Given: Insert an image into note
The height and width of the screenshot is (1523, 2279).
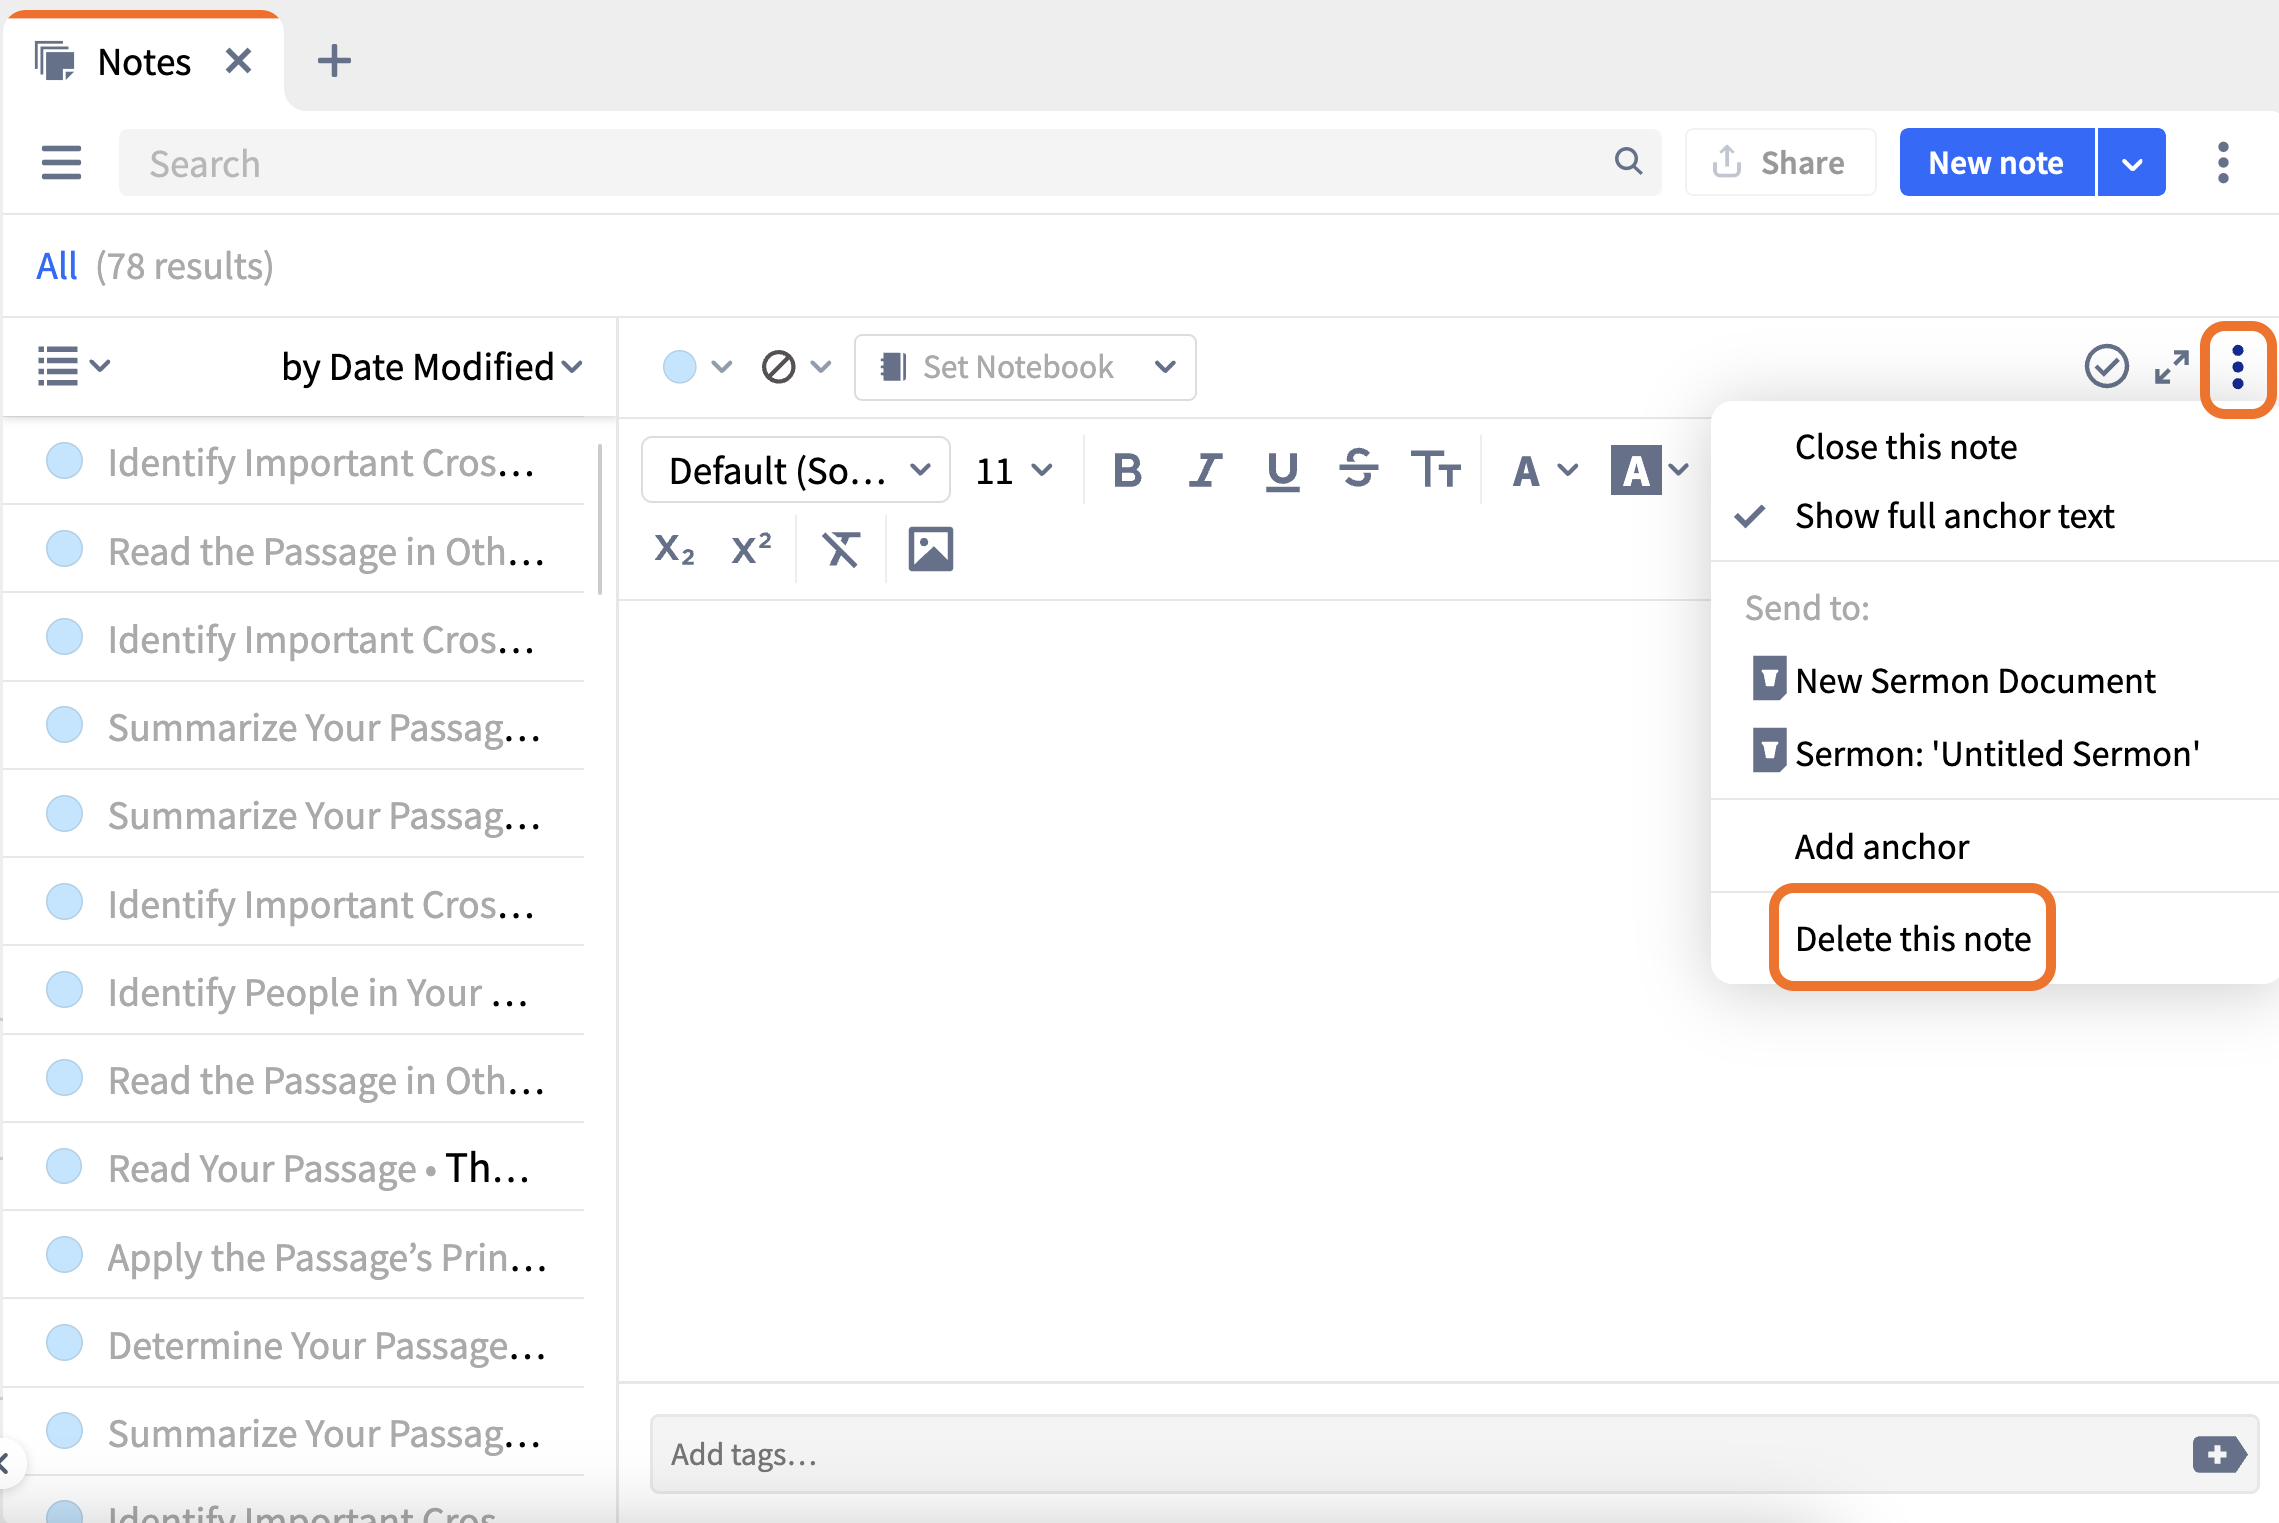Looking at the screenshot, I should (x=930, y=549).
